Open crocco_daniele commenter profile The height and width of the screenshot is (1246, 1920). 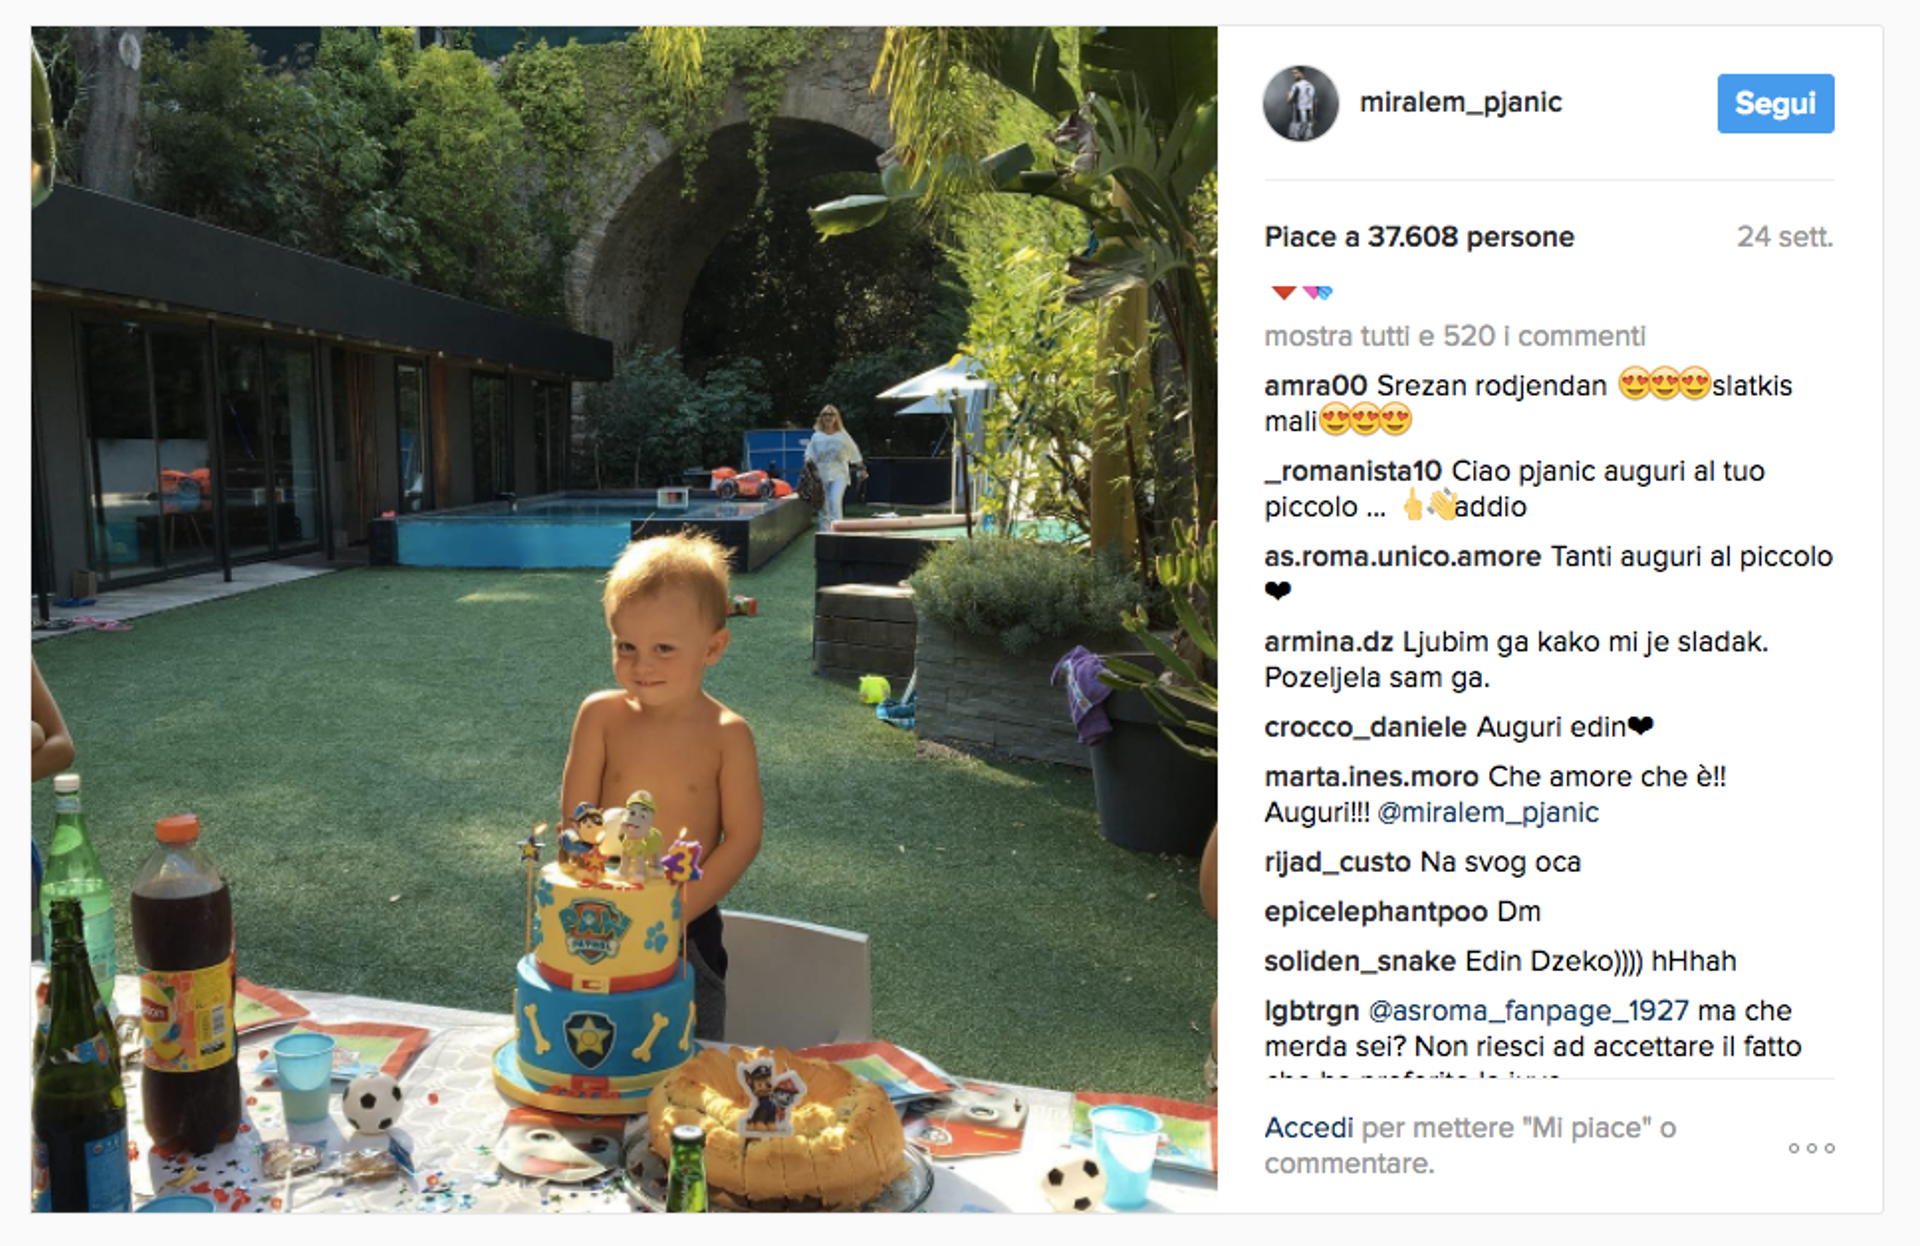pyautogui.click(x=1365, y=727)
